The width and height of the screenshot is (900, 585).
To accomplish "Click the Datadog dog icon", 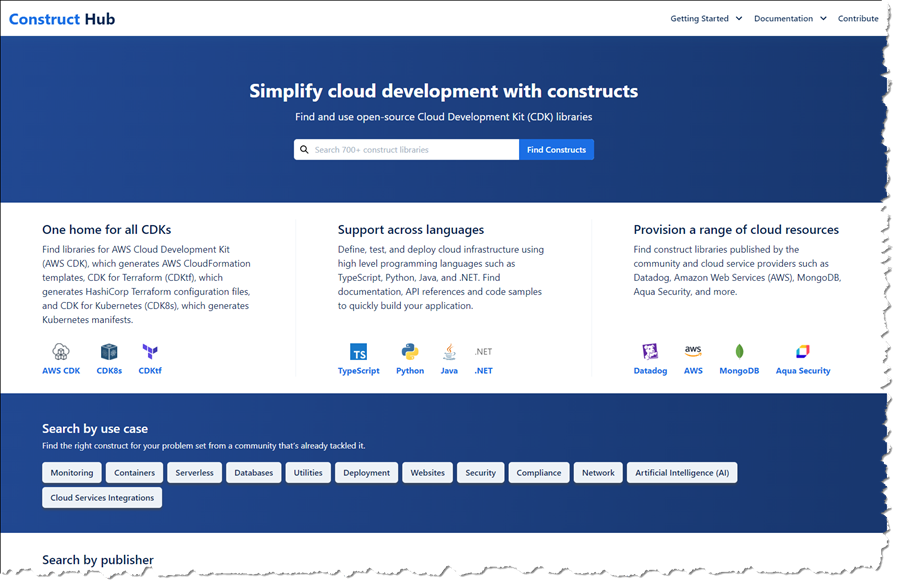I will click(650, 351).
